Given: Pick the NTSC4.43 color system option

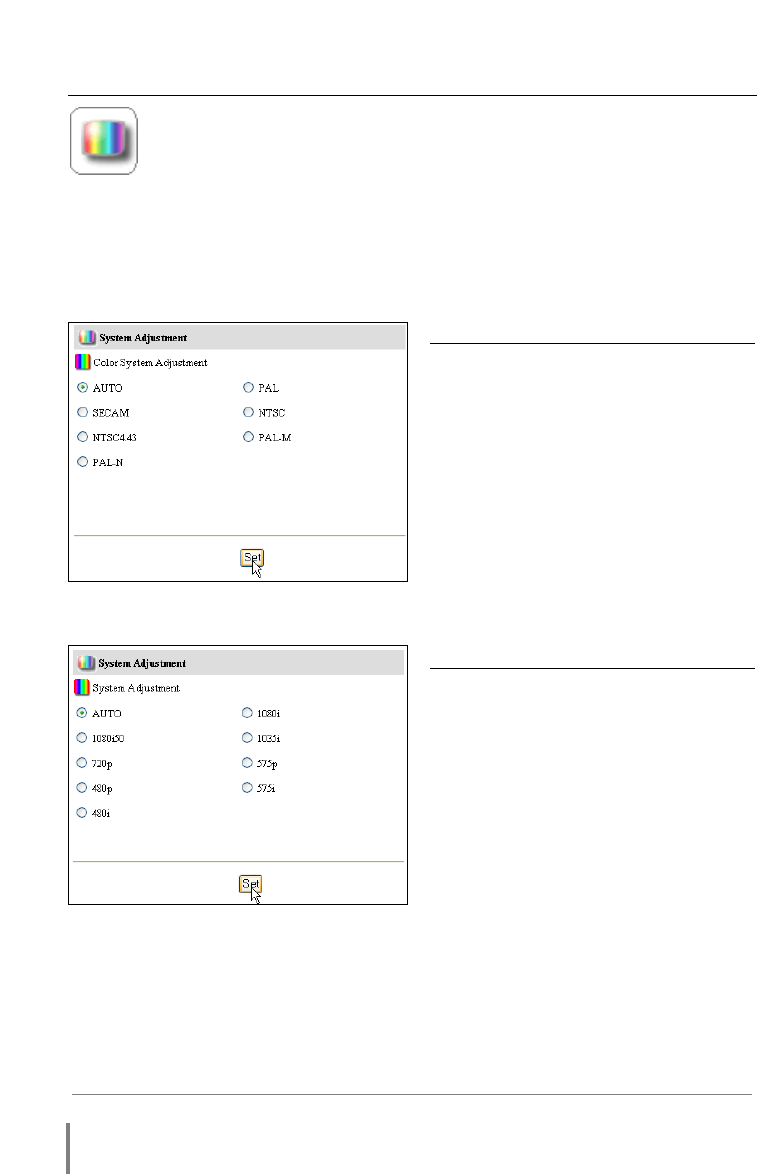Looking at the screenshot, I should click(x=83, y=437).
